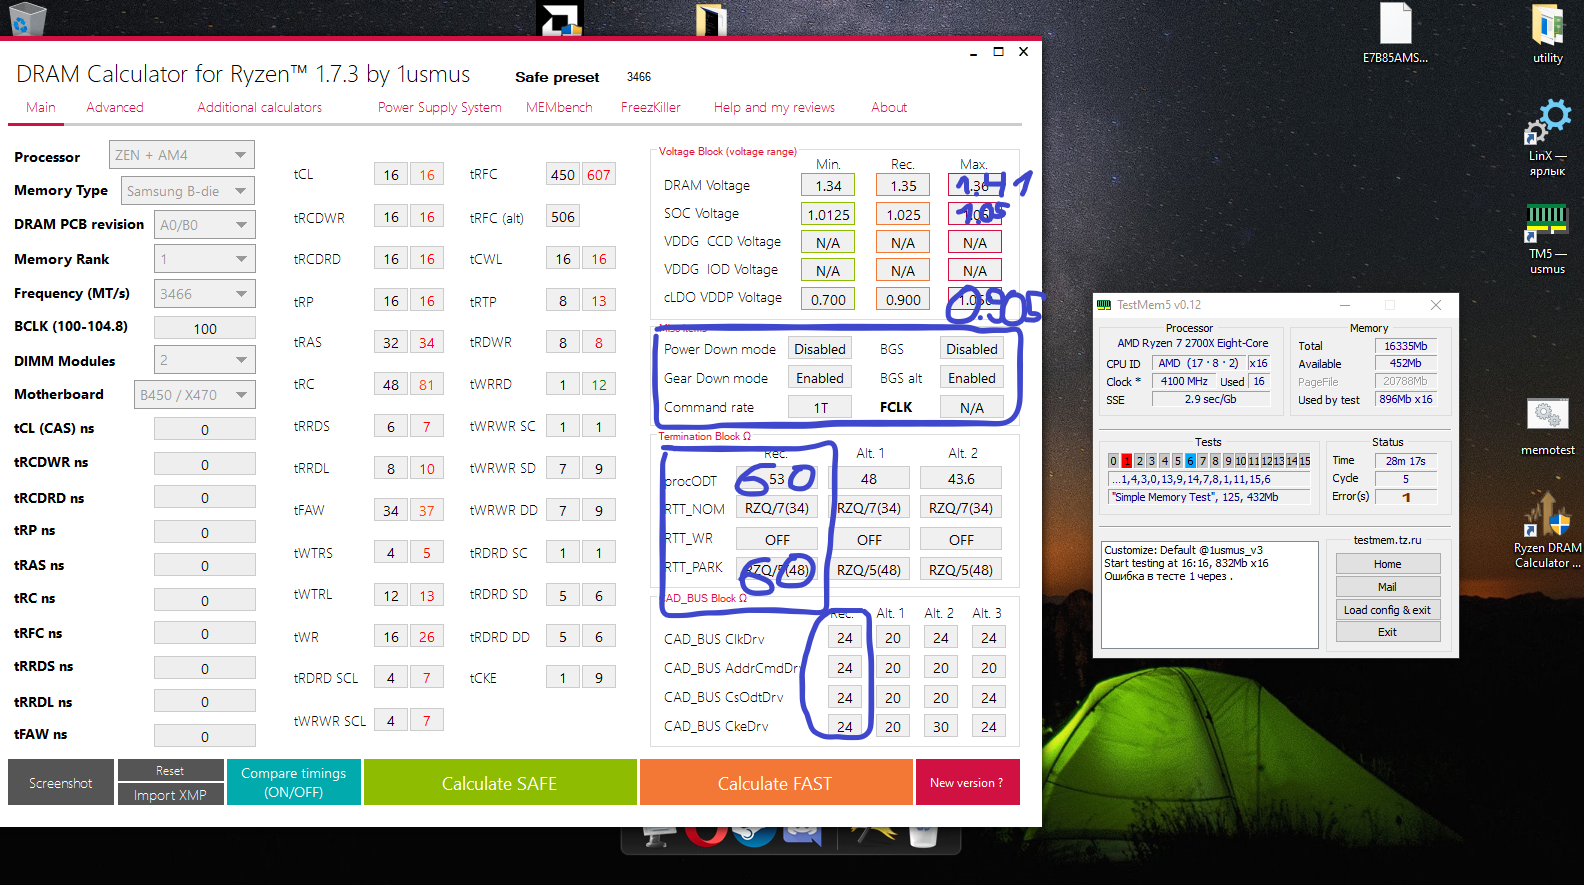Expand the Motherboard dropdown
Viewport: 1584px width, 885px height.
[195, 395]
